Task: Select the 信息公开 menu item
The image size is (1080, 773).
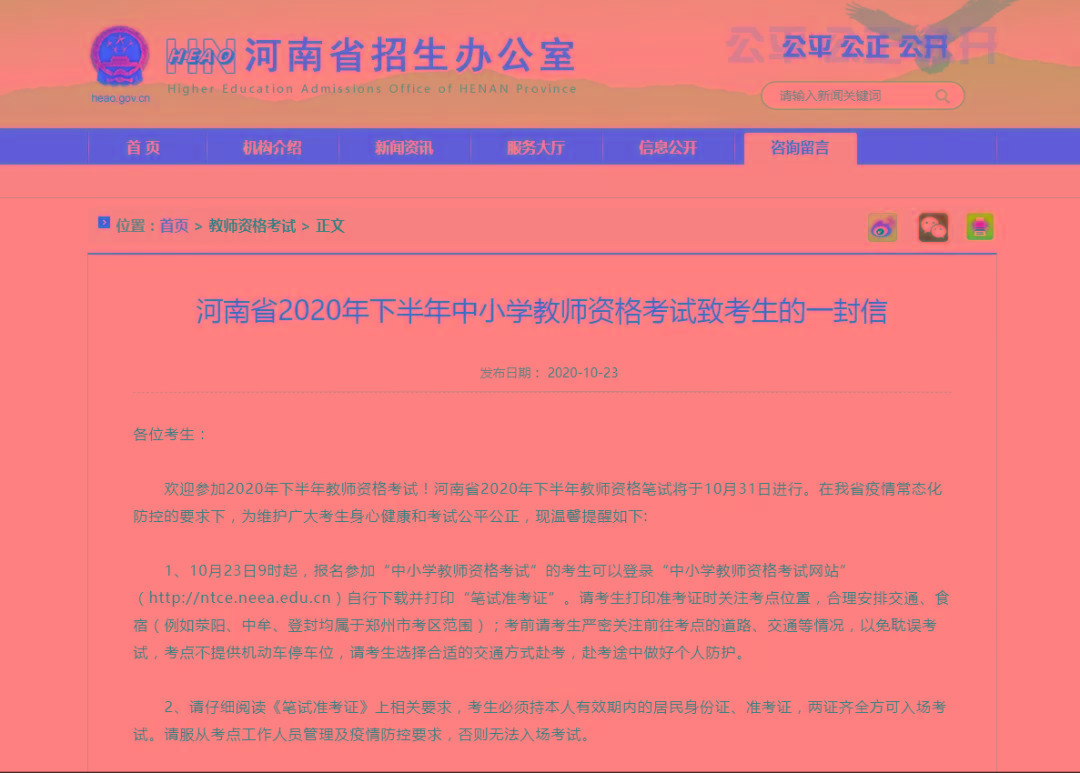Action: (669, 147)
